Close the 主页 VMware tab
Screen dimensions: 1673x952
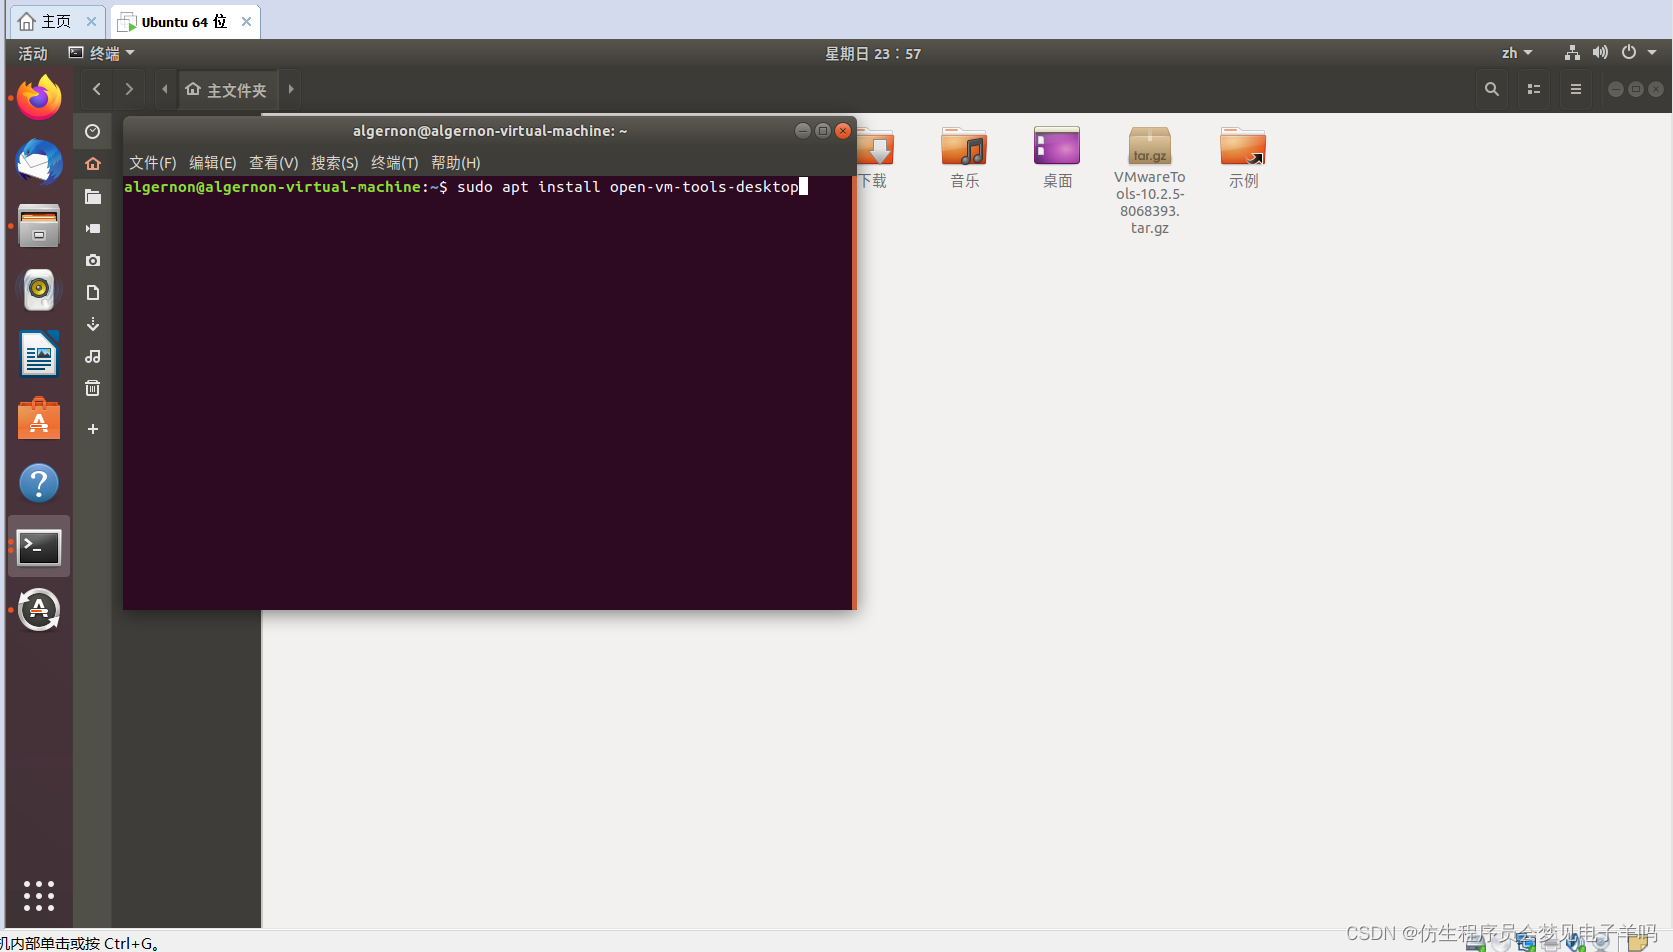point(92,21)
